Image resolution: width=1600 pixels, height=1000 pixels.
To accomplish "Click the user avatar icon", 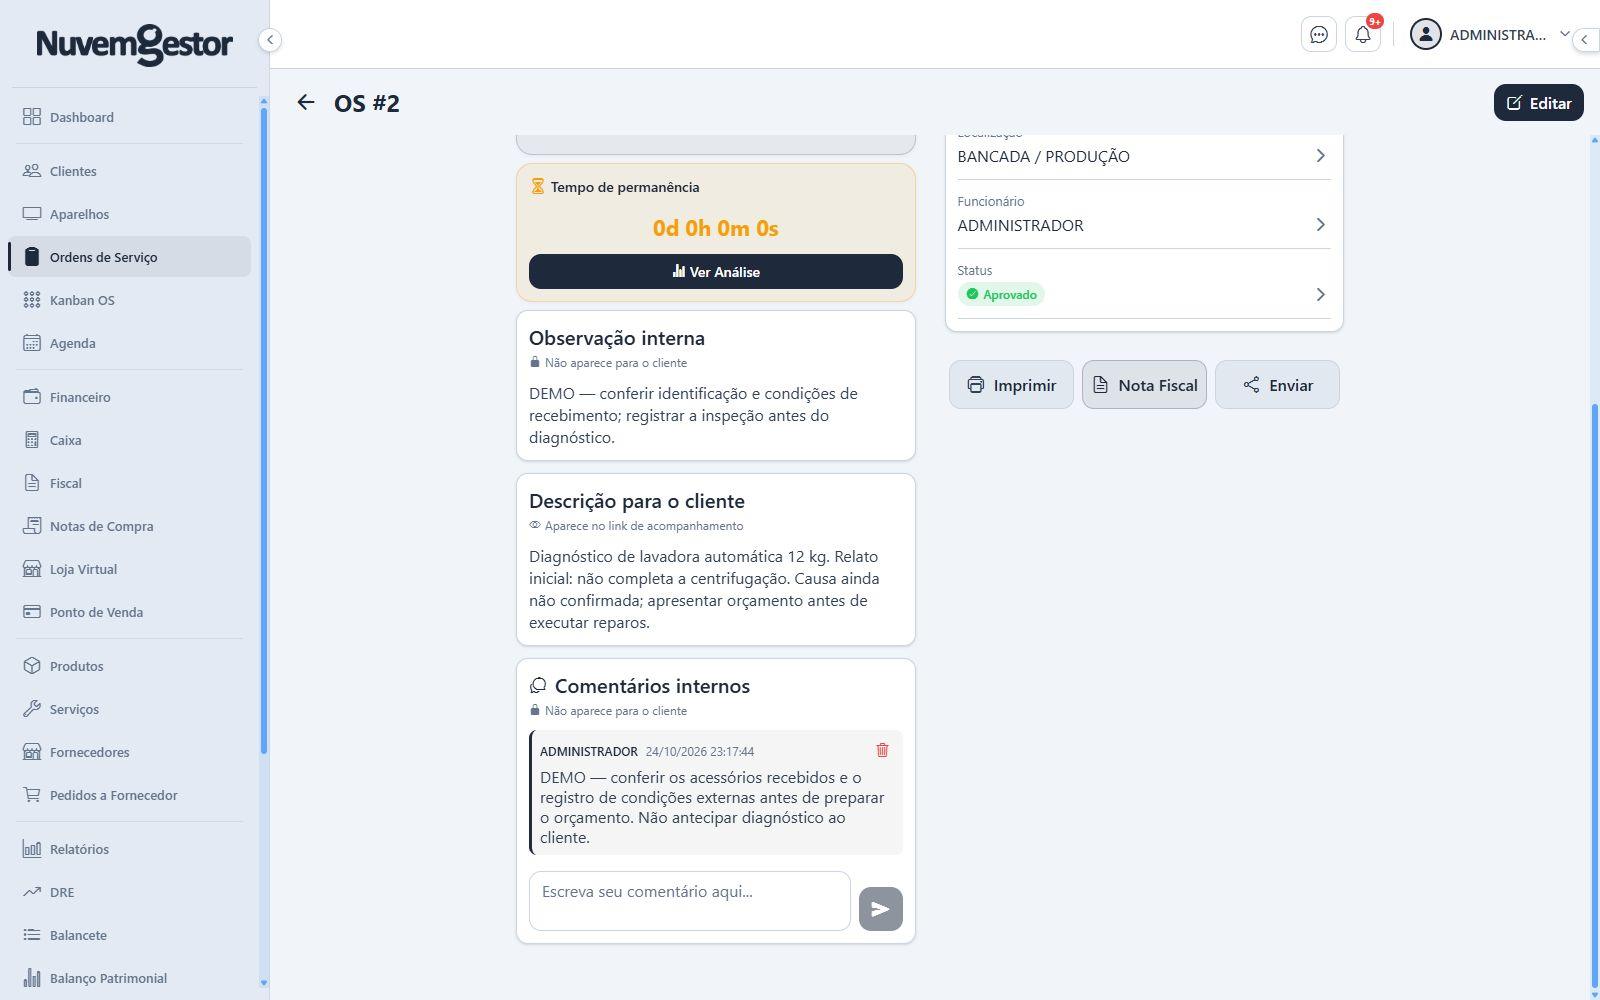I will [x=1425, y=34].
